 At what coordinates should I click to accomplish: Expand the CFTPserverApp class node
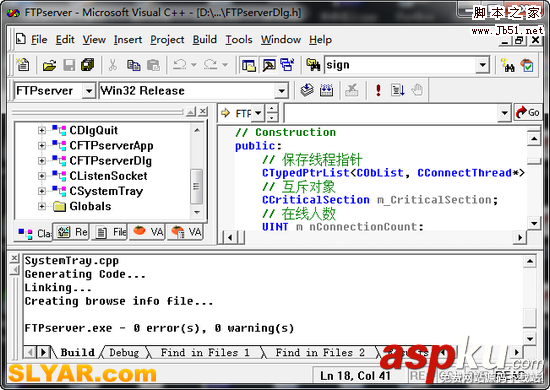point(41,146)
